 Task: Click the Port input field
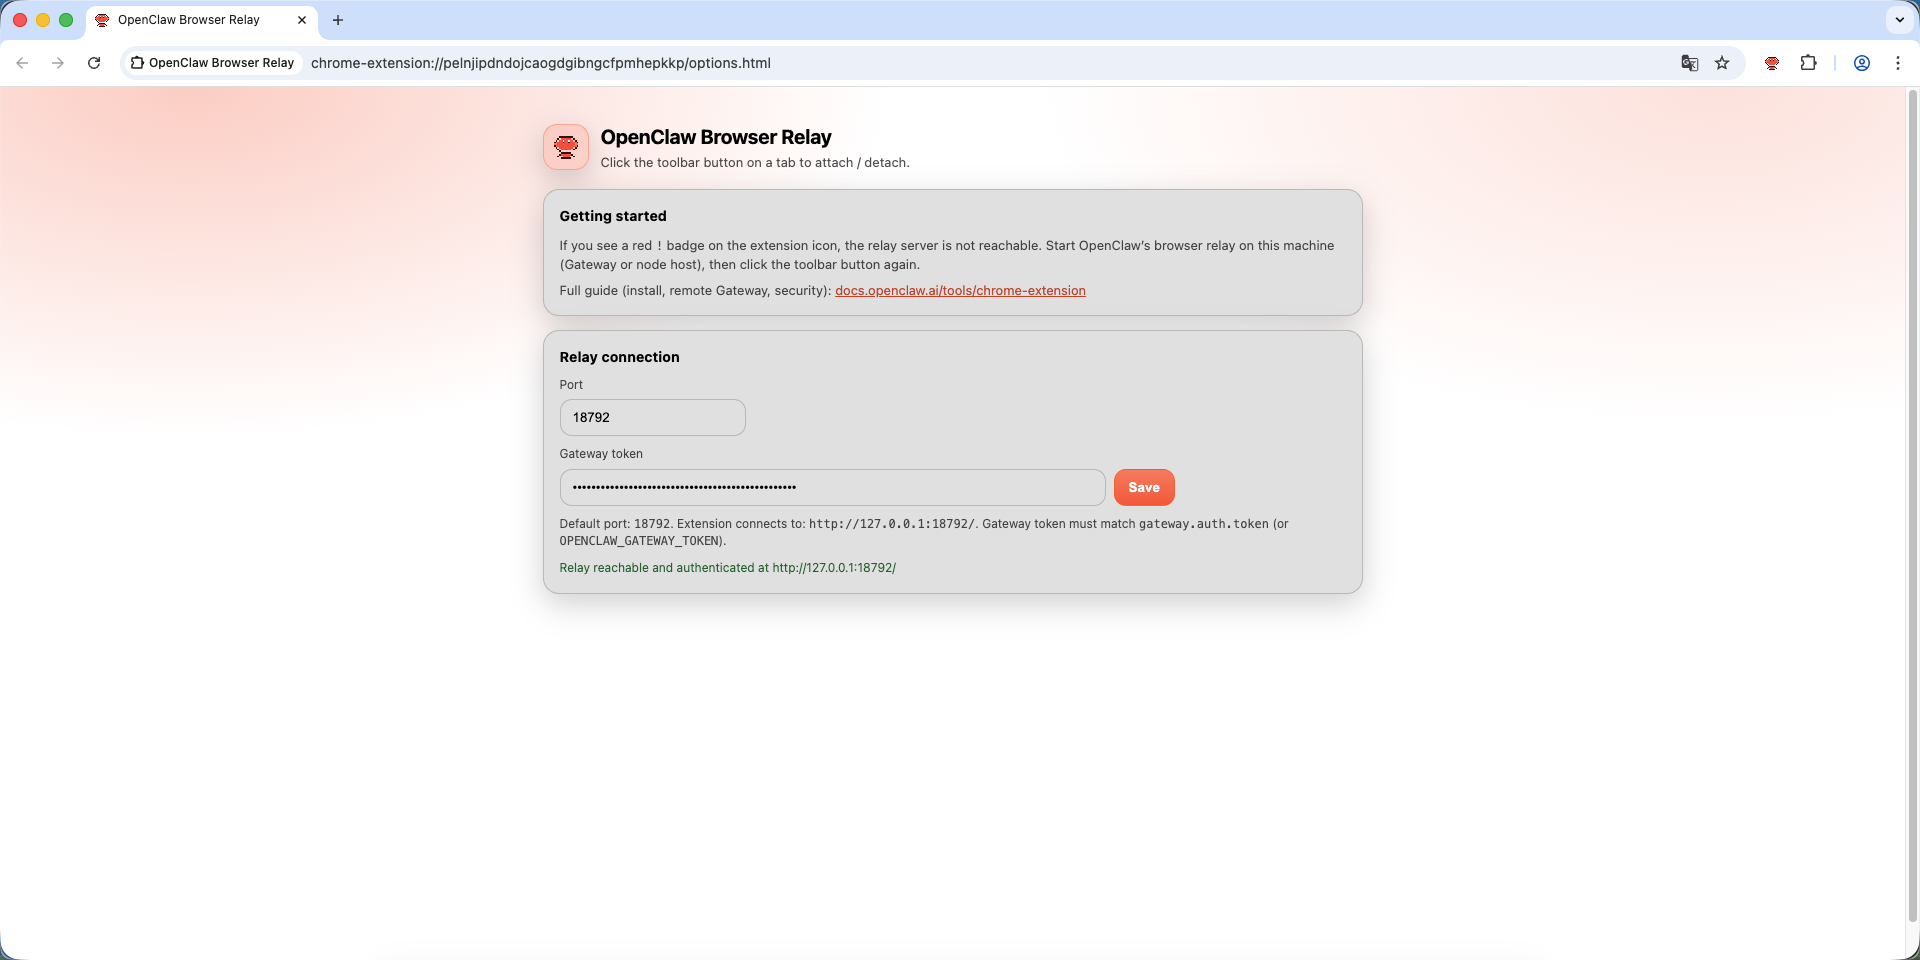[652, 418]
